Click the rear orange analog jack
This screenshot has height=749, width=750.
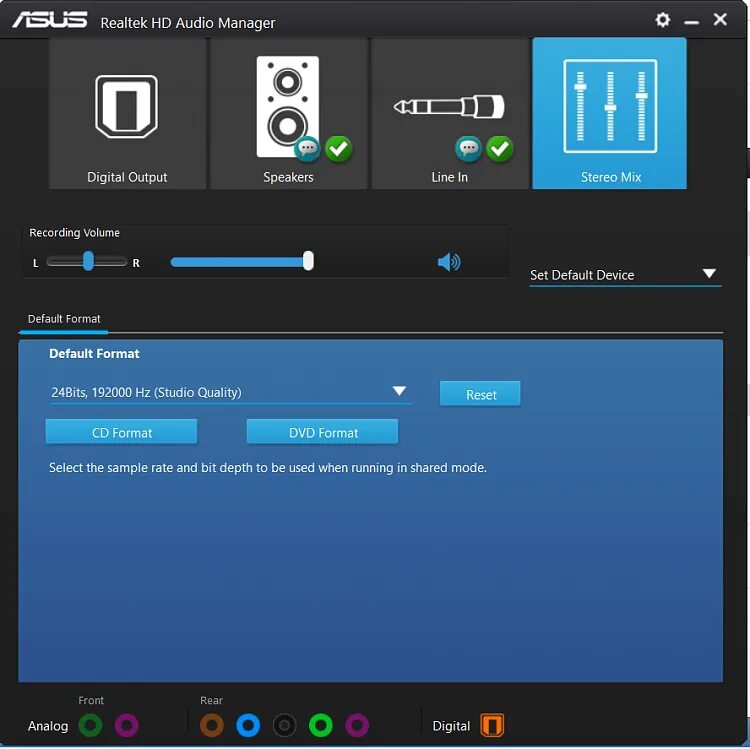tap(212, 725)
